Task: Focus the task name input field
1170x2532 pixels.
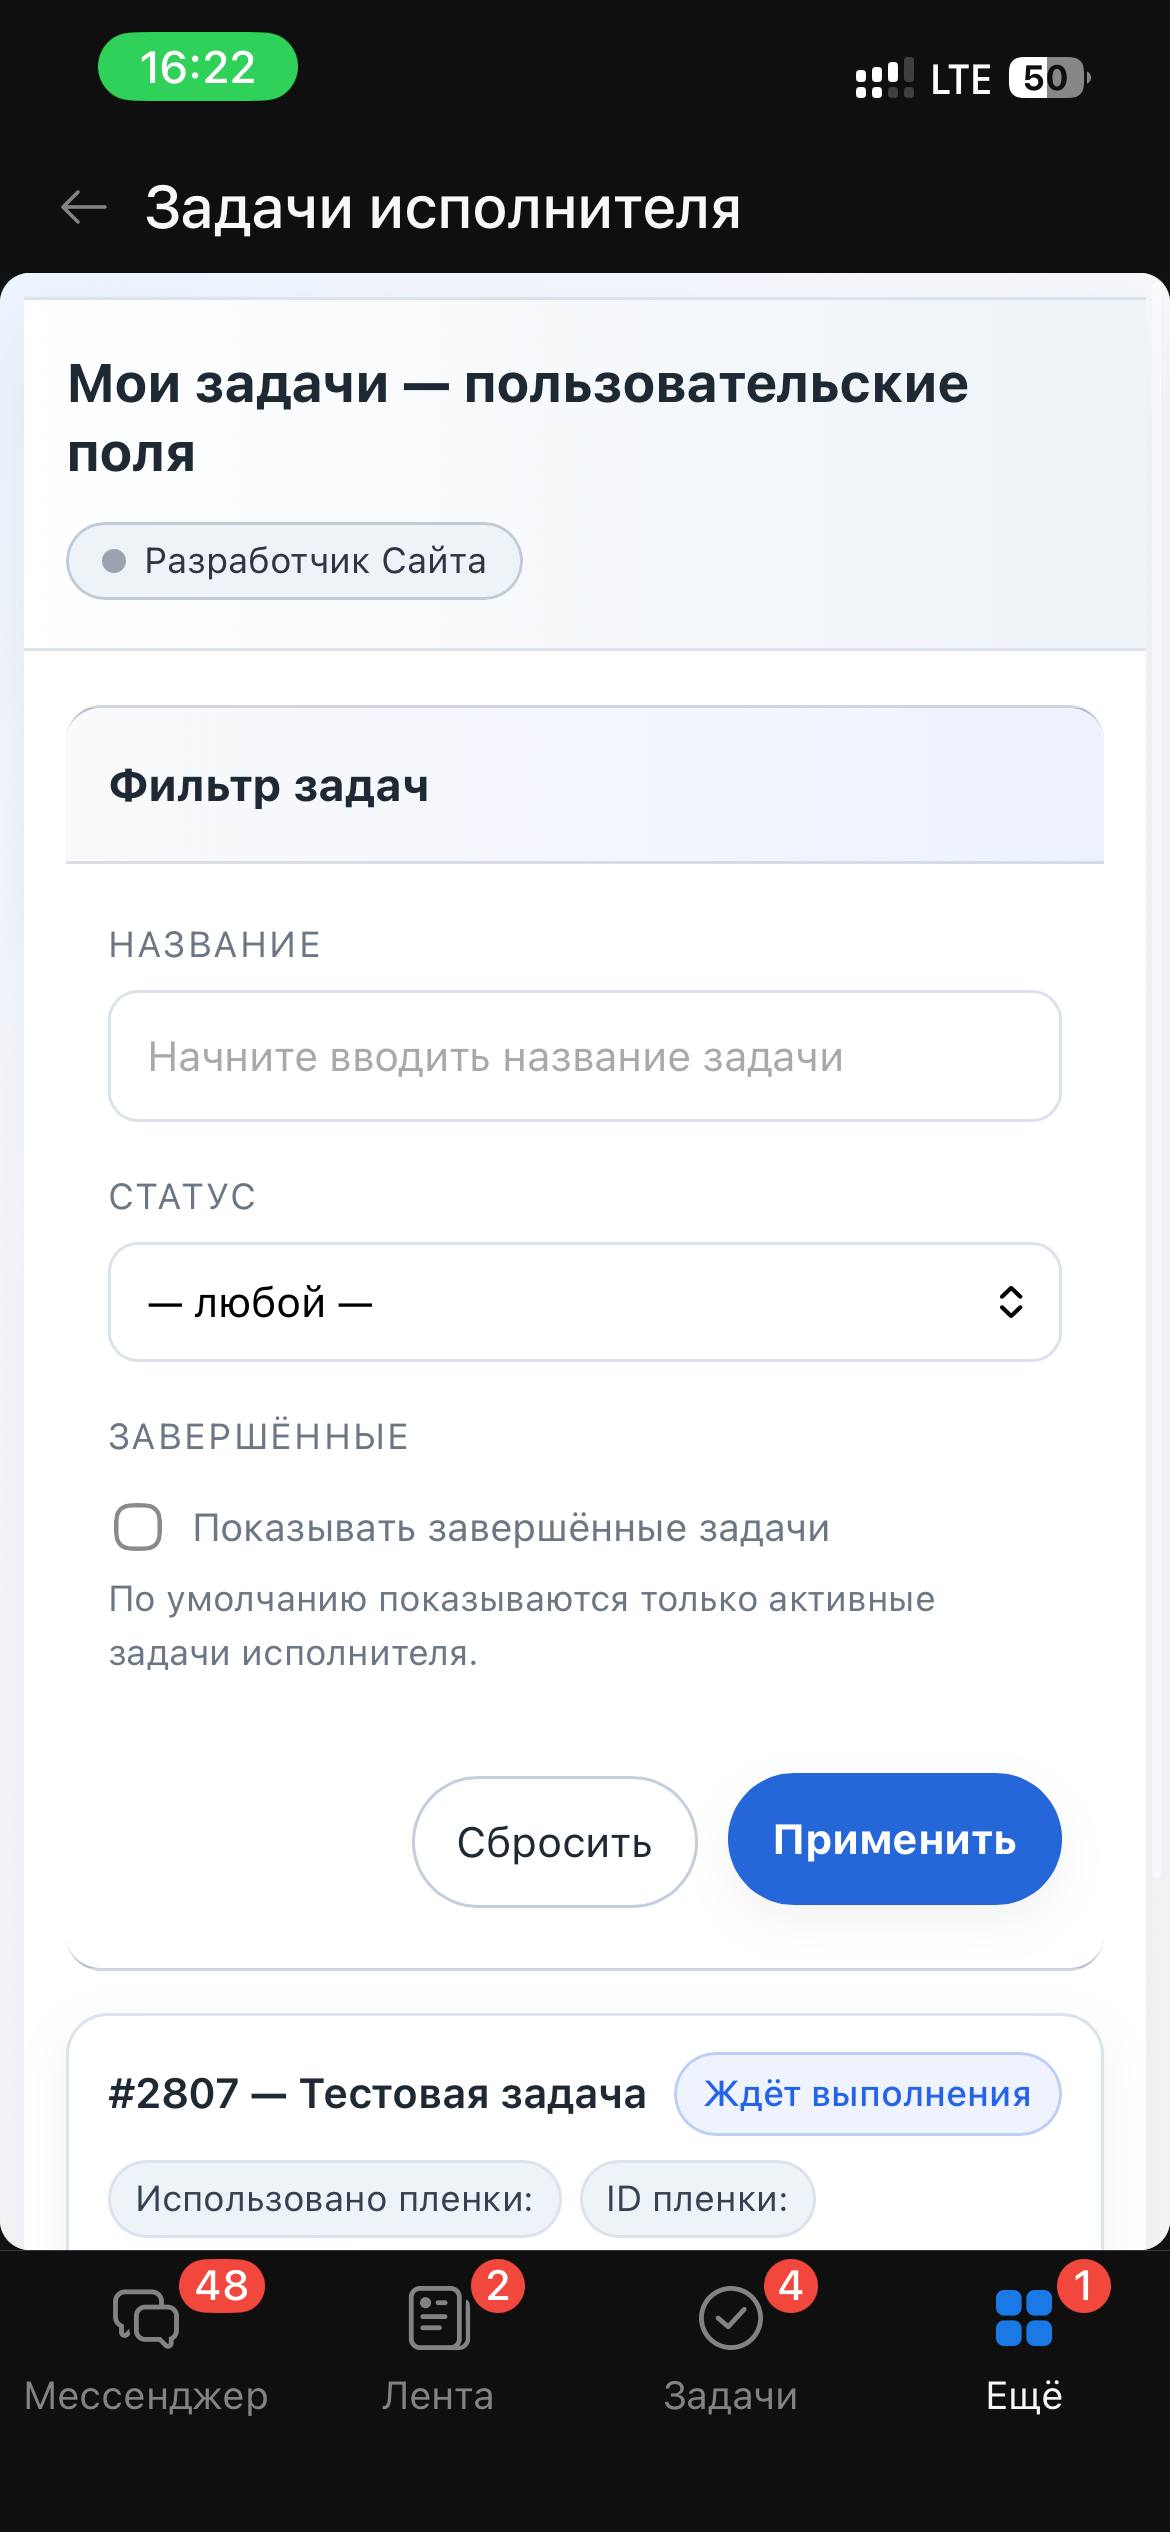Action: [584, 1056]
